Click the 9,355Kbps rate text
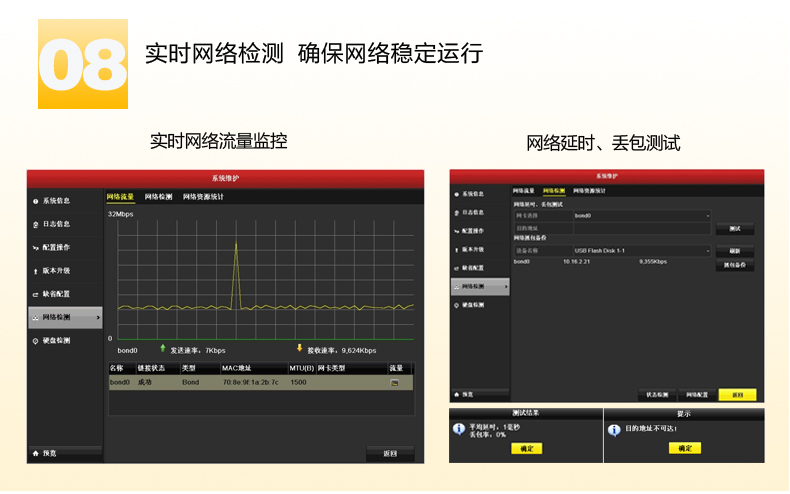The image size is (790, 494). pyautogui.click(x=653, y=262)
